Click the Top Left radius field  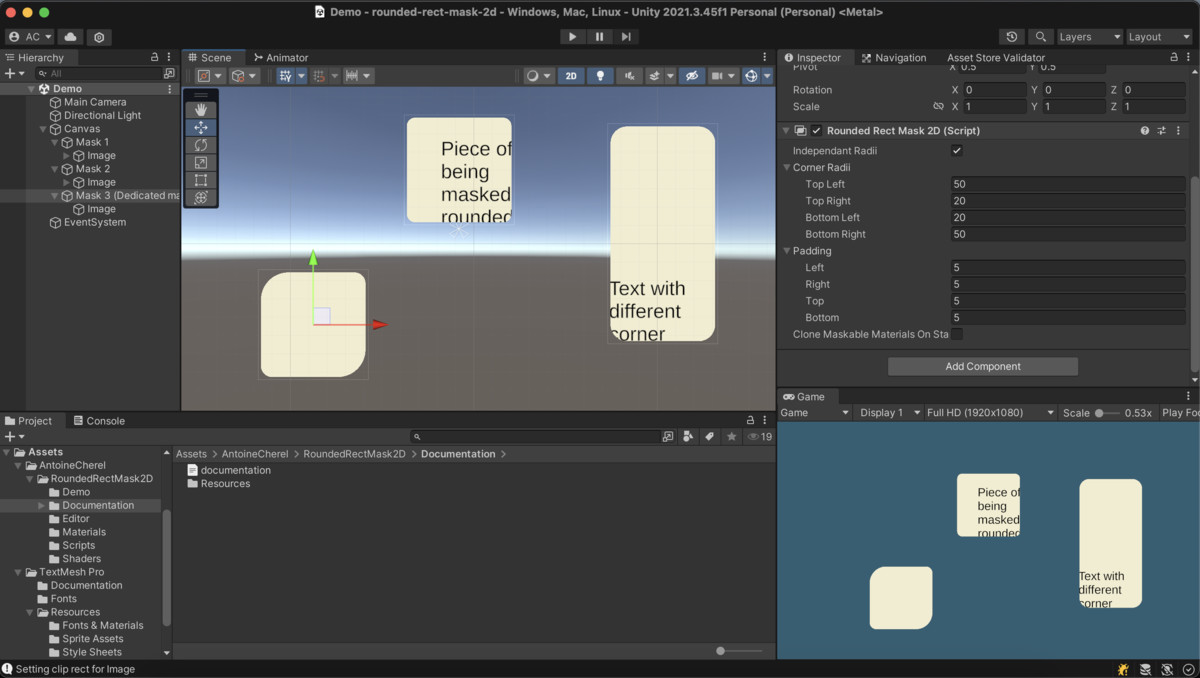pyautogui.click(x=1068, y=184)
